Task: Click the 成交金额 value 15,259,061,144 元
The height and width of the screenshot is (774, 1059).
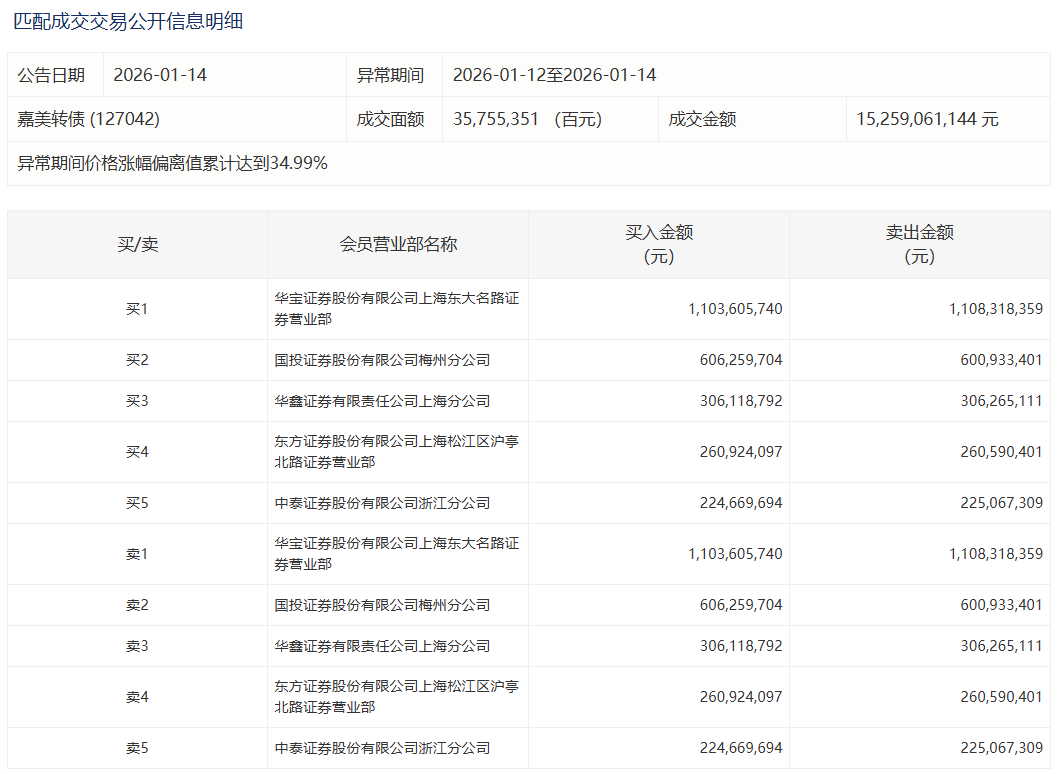Action: [927, 119]
